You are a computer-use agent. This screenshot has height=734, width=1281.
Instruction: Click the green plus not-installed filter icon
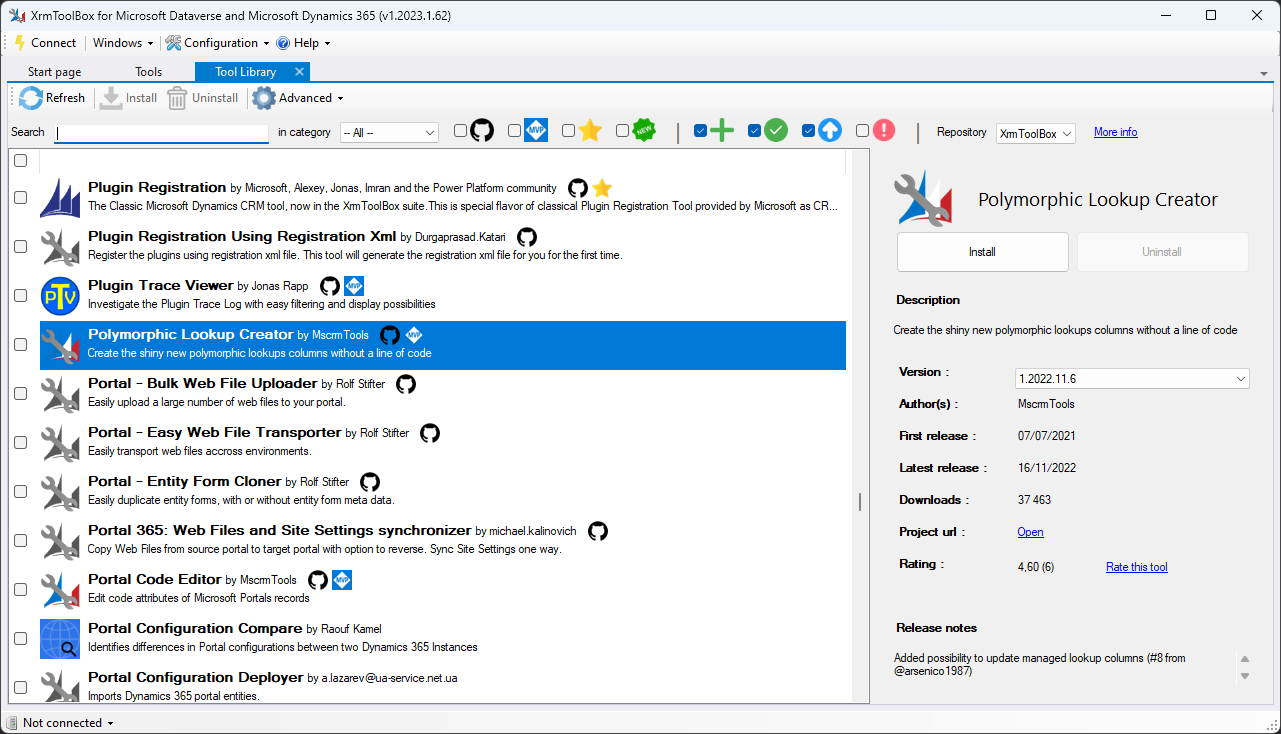click(722, 131)
